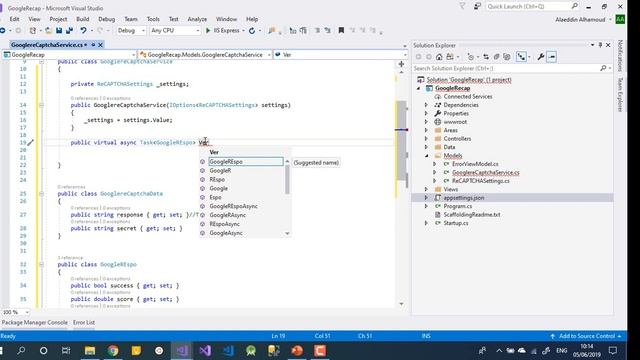Click the notifications flag icon in title bar
The height and width of the screenshot is (360, 640).
(x=462, y=6)
